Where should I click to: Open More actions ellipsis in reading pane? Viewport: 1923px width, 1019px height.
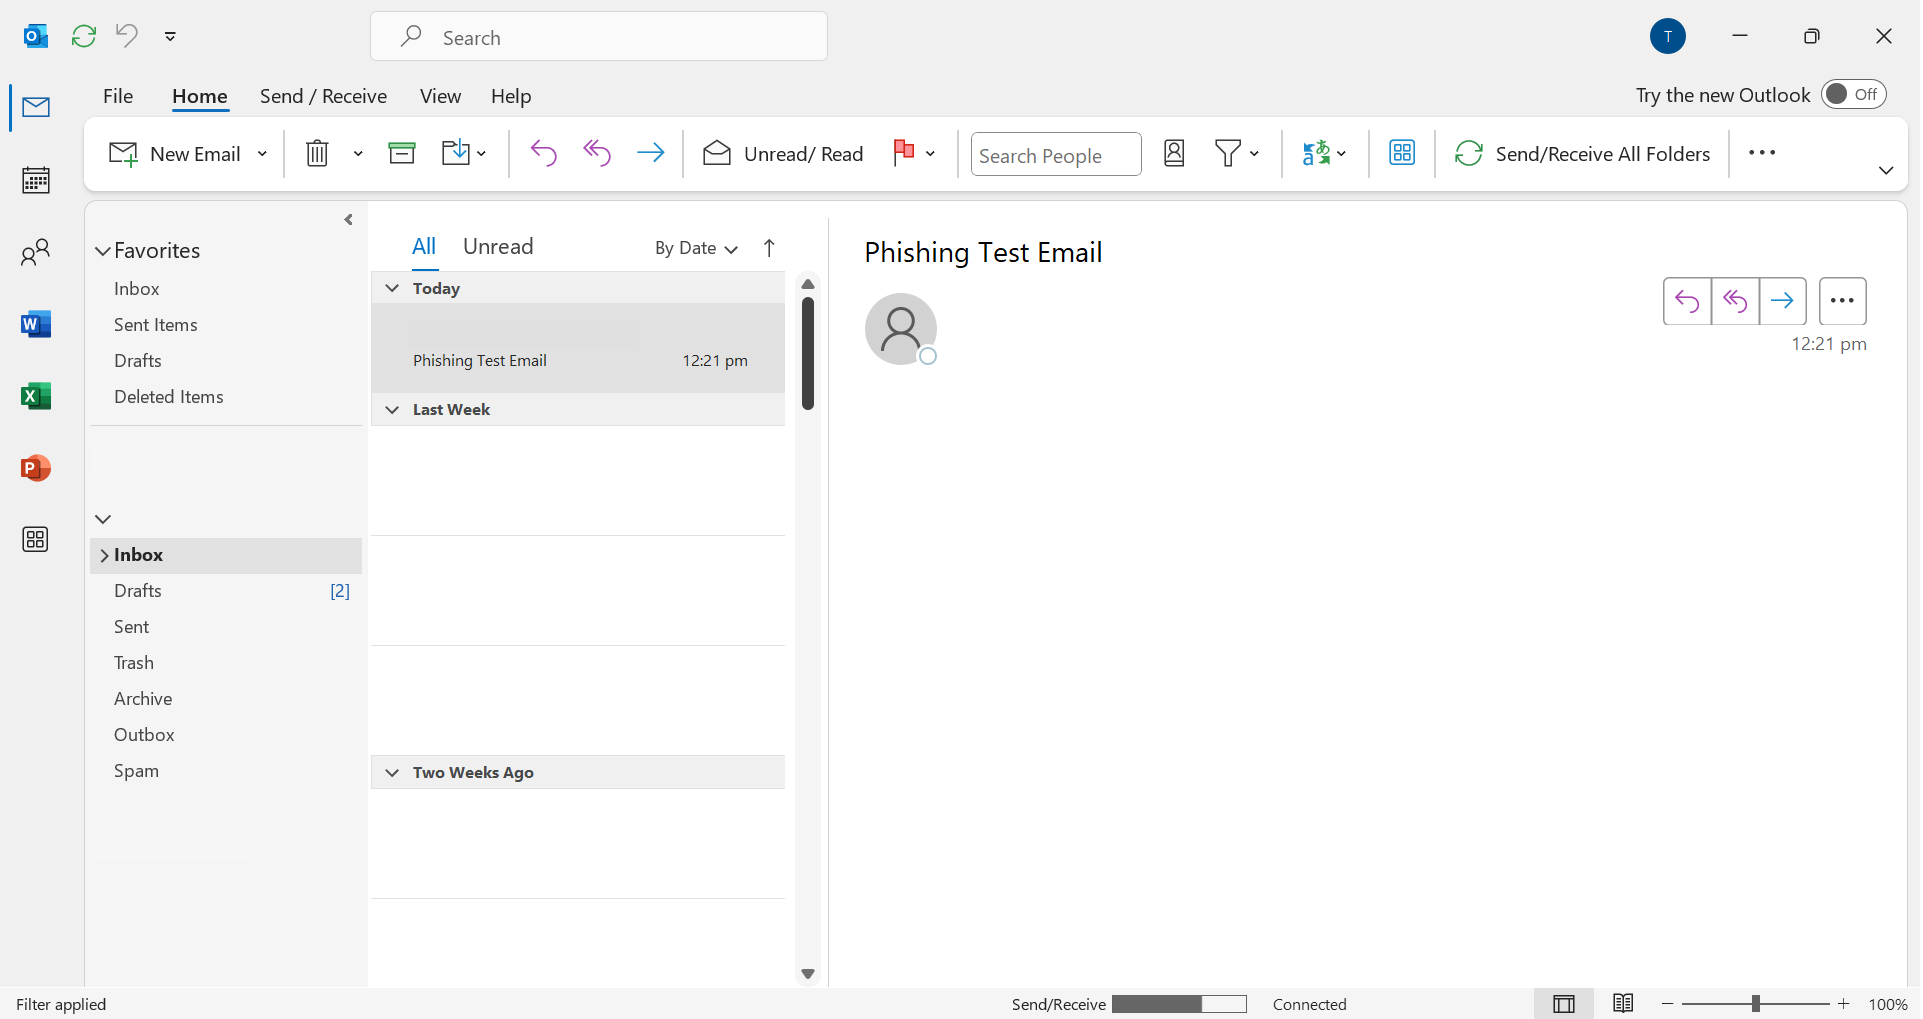[x=1843, y=301]
